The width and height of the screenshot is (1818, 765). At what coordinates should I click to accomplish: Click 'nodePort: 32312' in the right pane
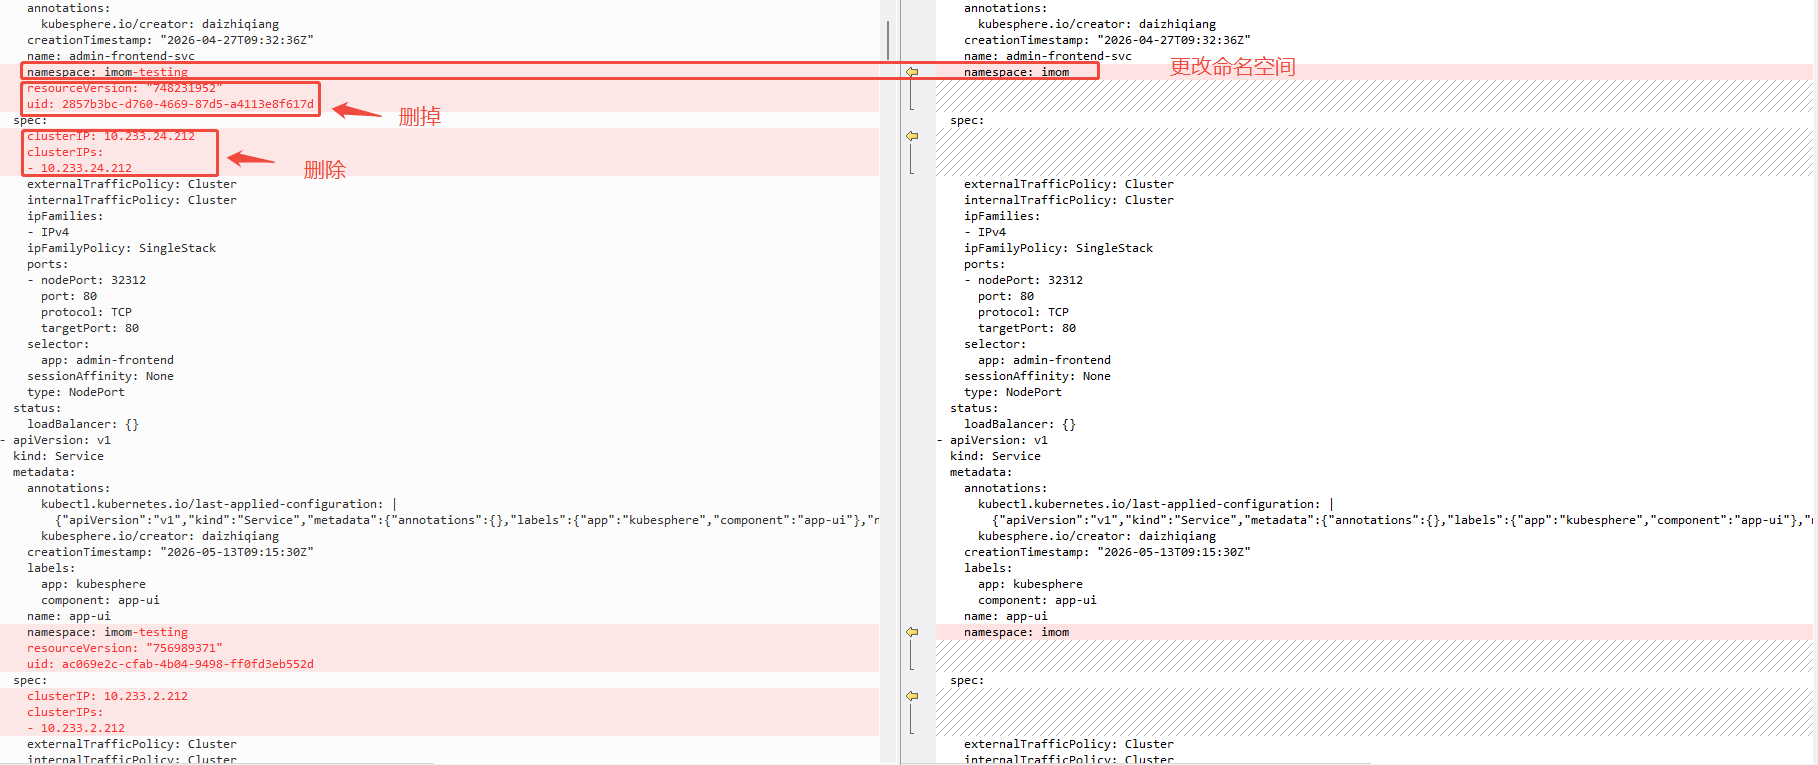click(x=1030, y=280)
